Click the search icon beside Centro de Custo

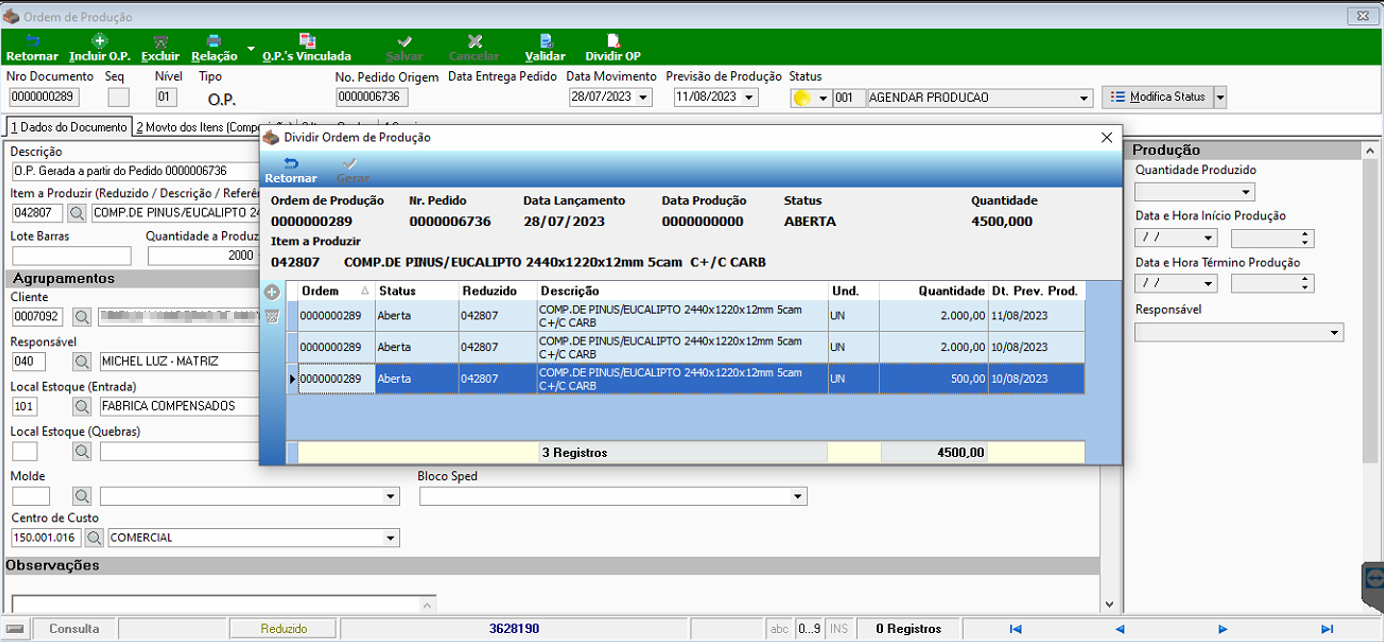tap(94, 538)
